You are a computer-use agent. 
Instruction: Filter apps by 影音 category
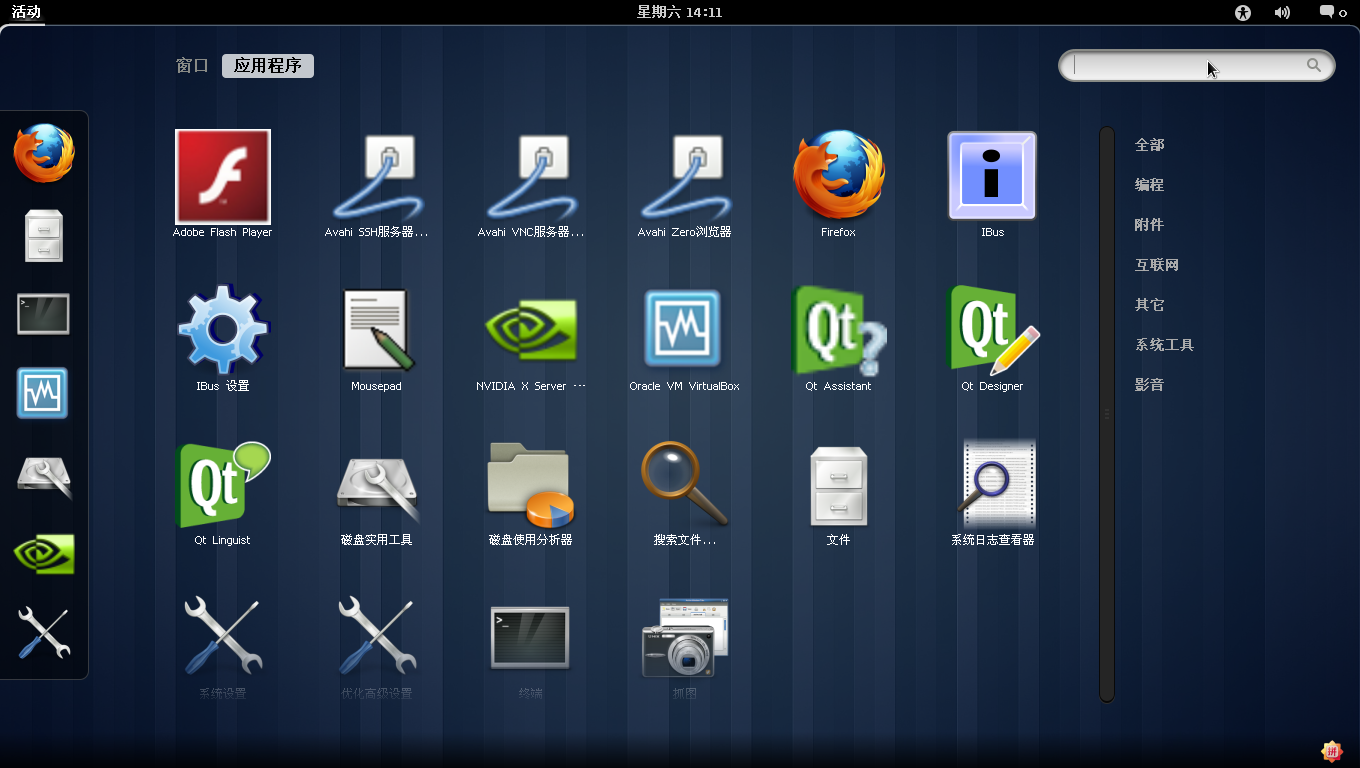(x=1149, y=385)
